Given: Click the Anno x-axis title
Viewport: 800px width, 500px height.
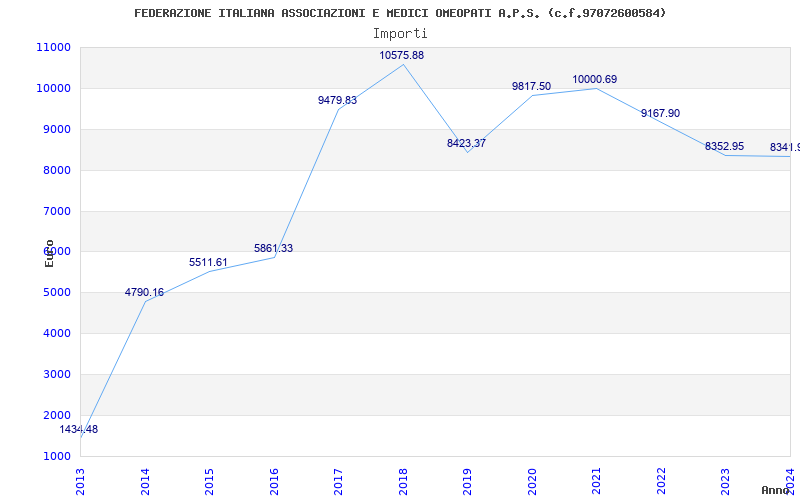Looking at the screenshot, I should (x=775, y=490).
